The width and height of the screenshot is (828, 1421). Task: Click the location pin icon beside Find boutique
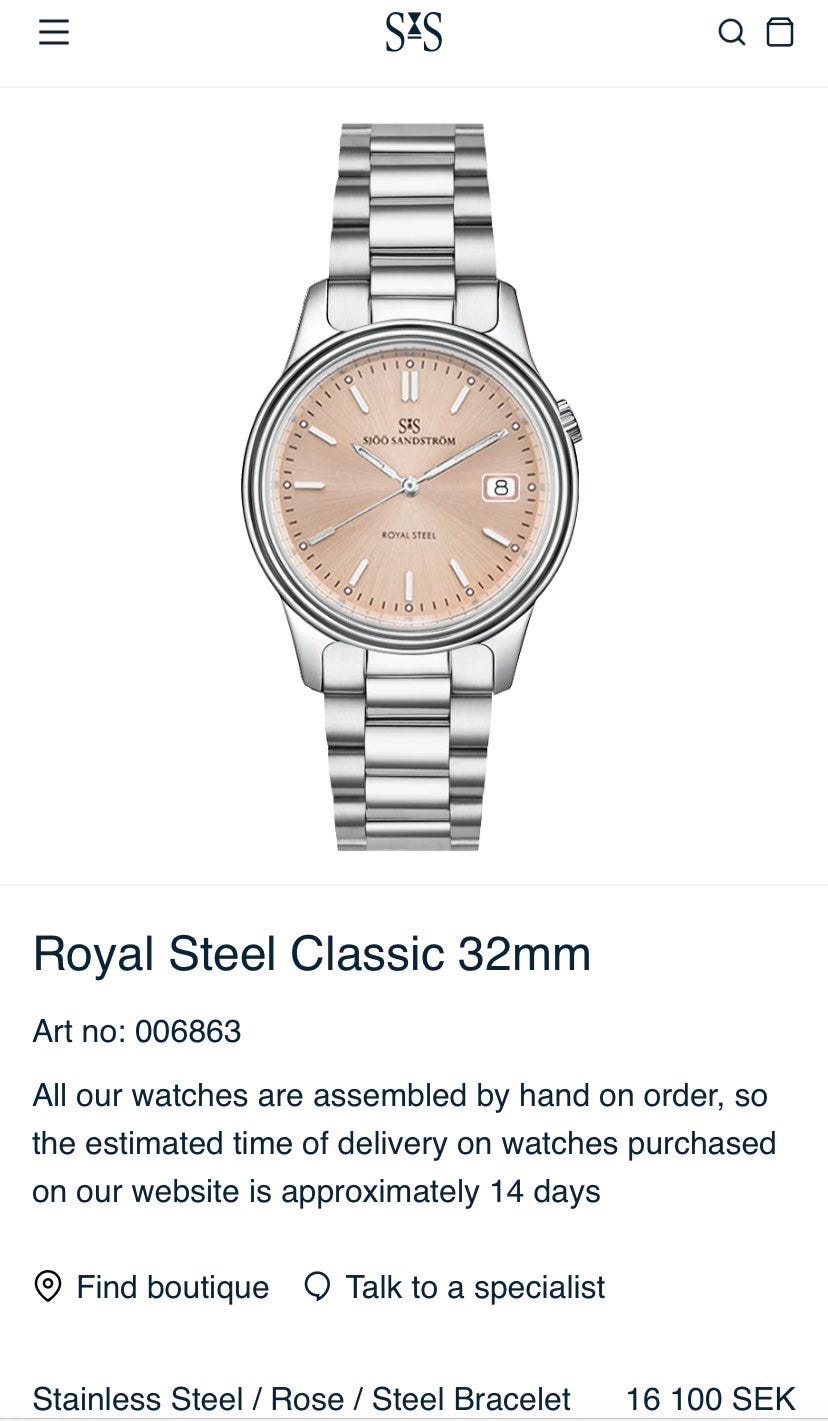coord(48,1286)
